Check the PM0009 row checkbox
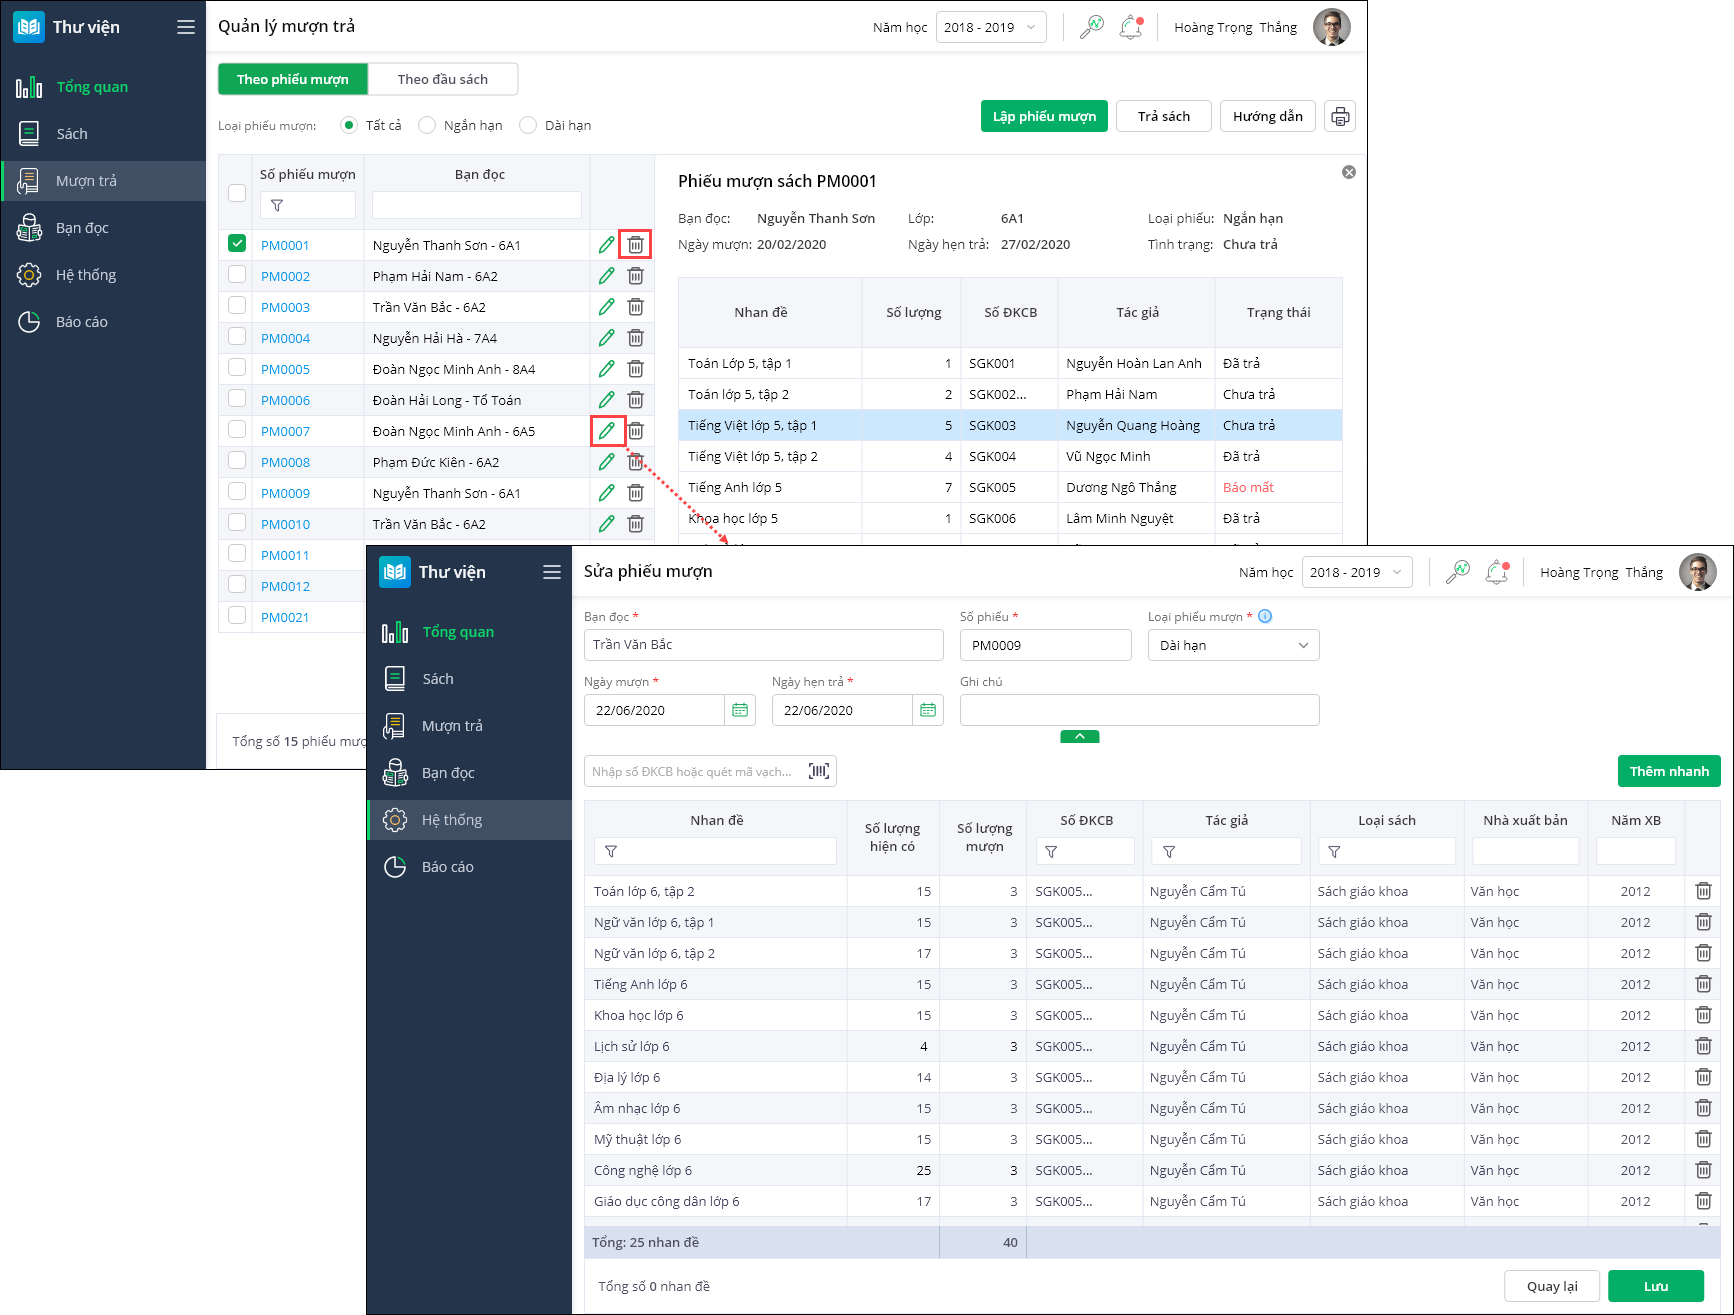Image resolution: width=1734 pixels, height=1315 pixels. tap(237, 491)
